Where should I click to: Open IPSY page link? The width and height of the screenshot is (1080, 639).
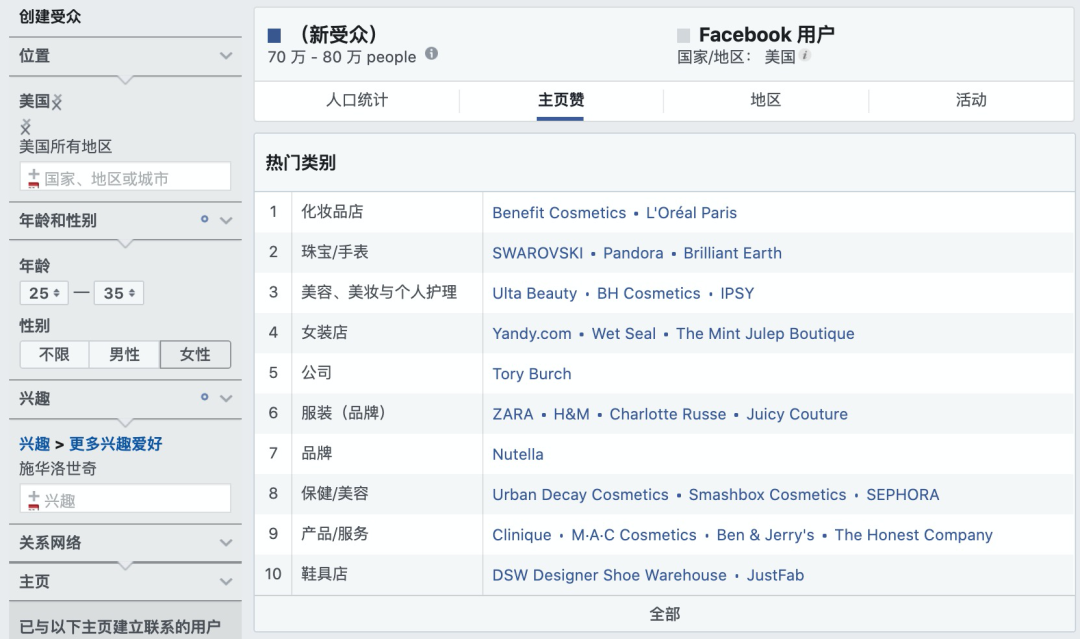[737, 293]
